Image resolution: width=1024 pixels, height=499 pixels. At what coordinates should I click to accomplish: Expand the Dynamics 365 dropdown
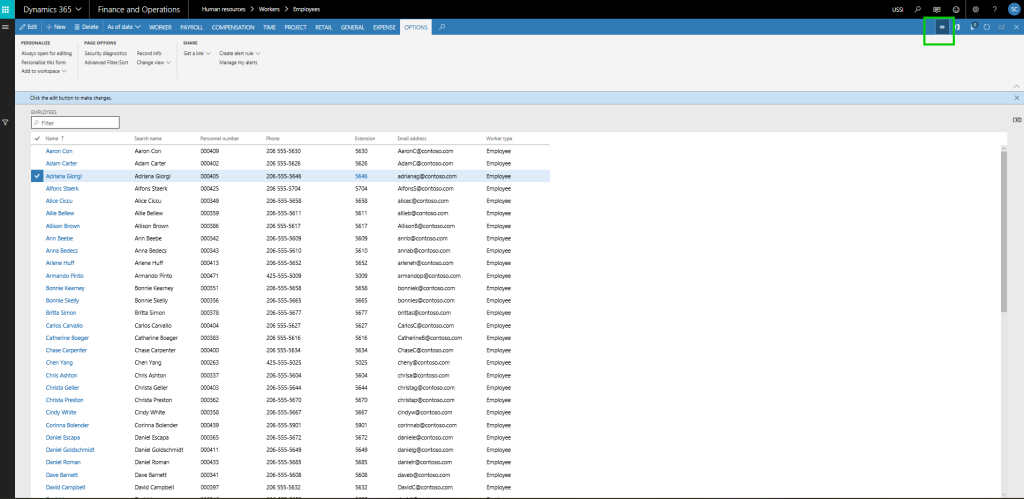[52, 9]
